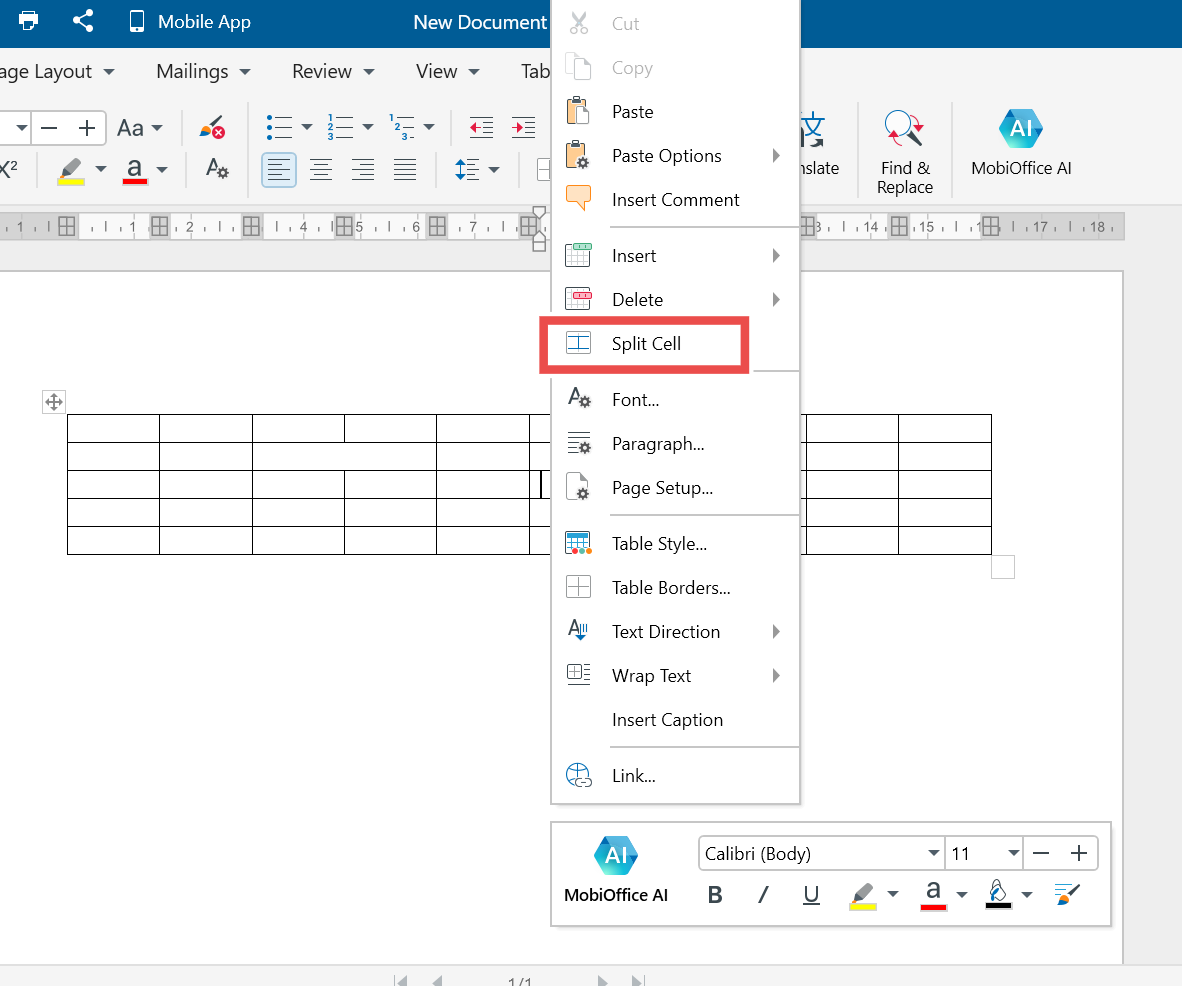Apply numbered list formatting
This screenshot has height=986, width=1182.
coord(340,127)
